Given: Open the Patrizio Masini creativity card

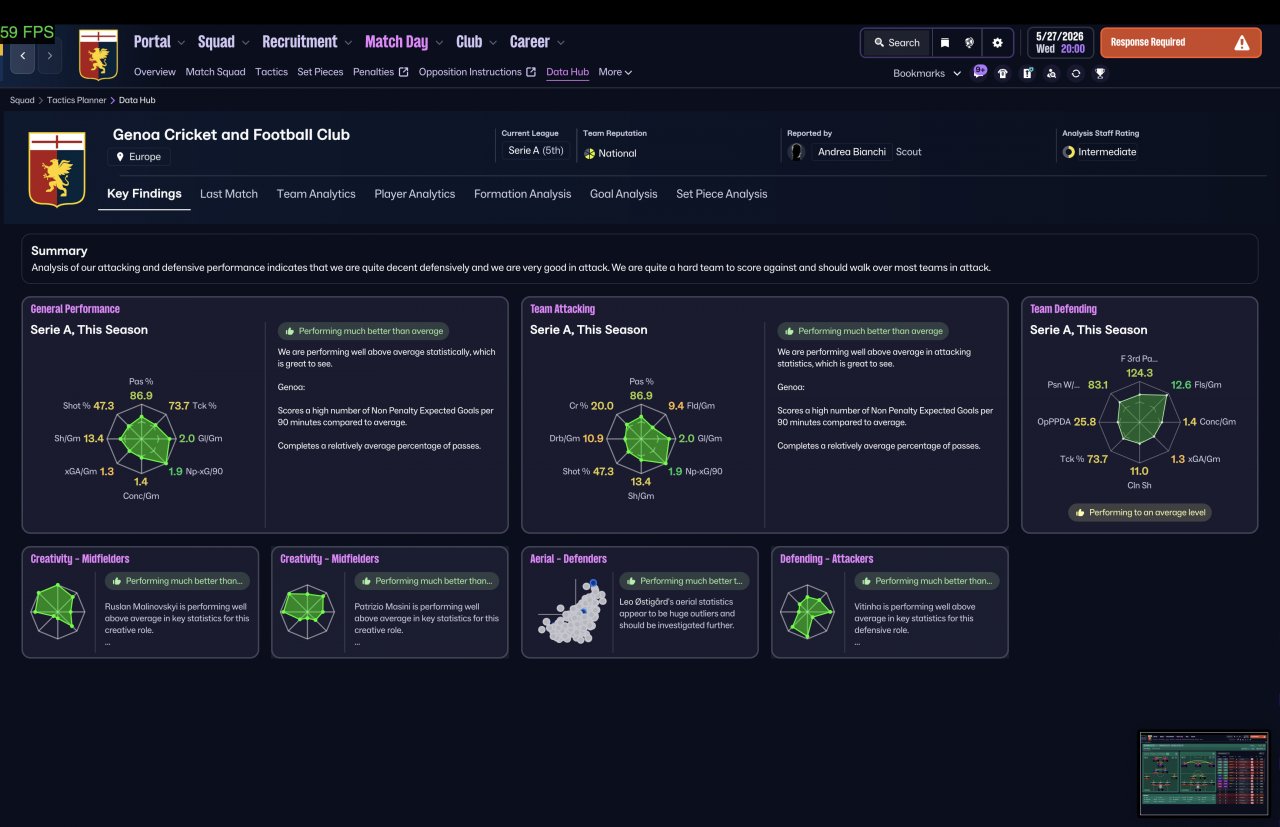Looking at the screenshot, I should [x=390, y=602].
